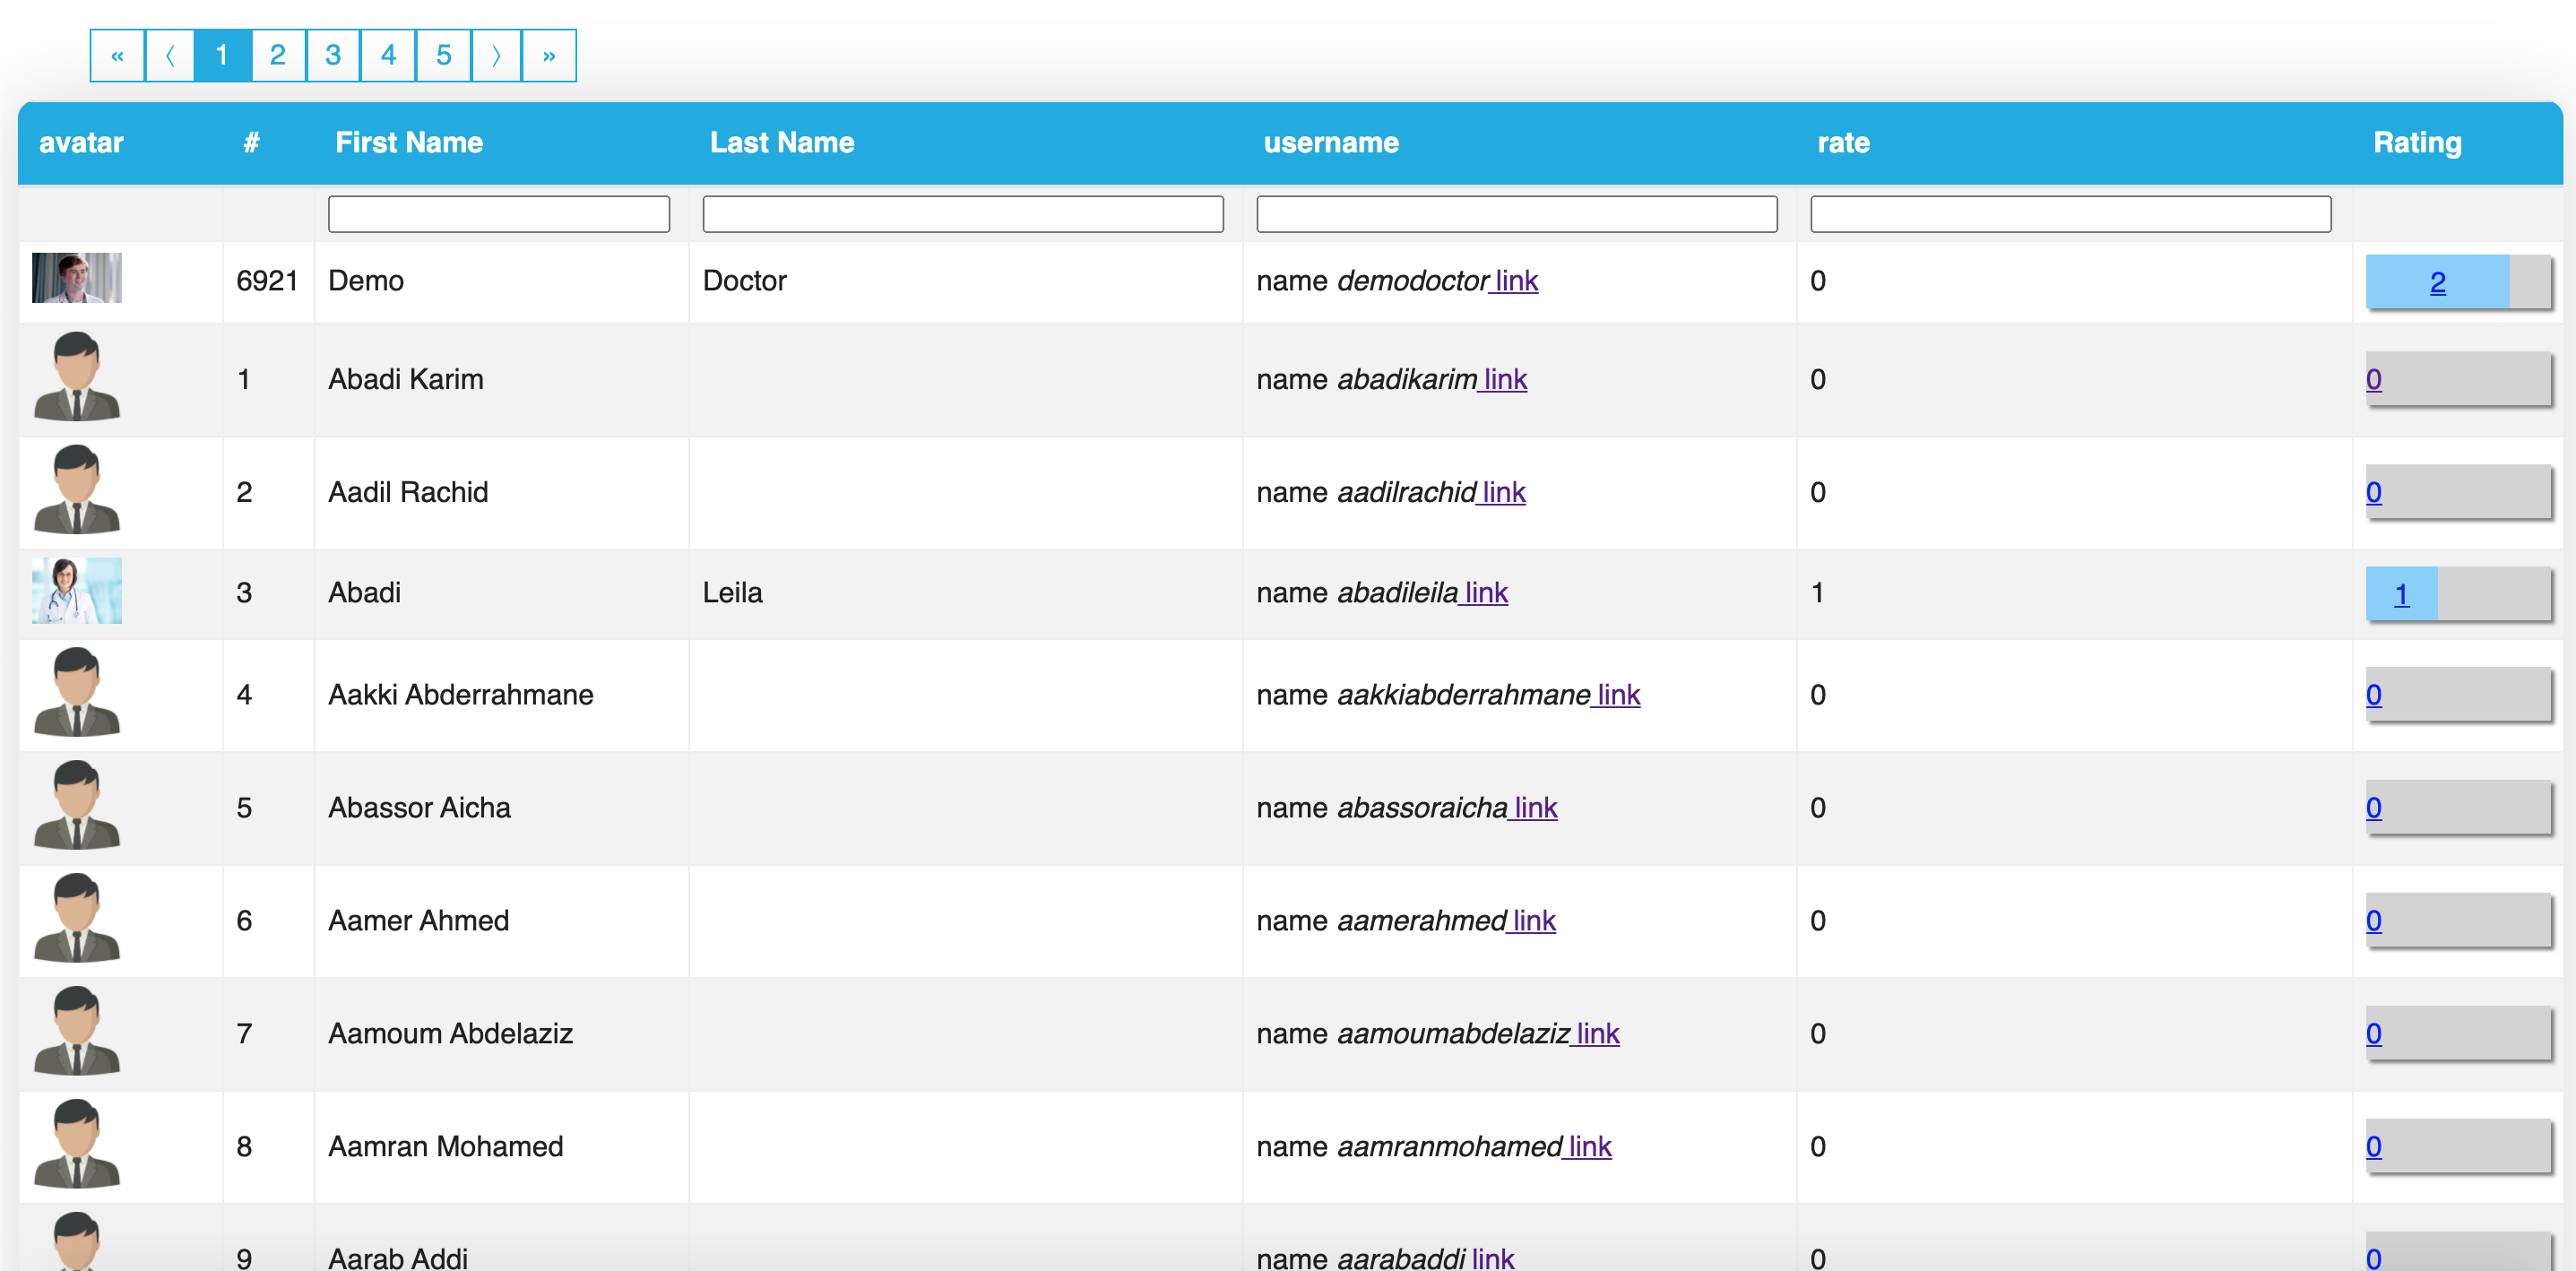Click the previous page arrow icon

click(170, 56)
